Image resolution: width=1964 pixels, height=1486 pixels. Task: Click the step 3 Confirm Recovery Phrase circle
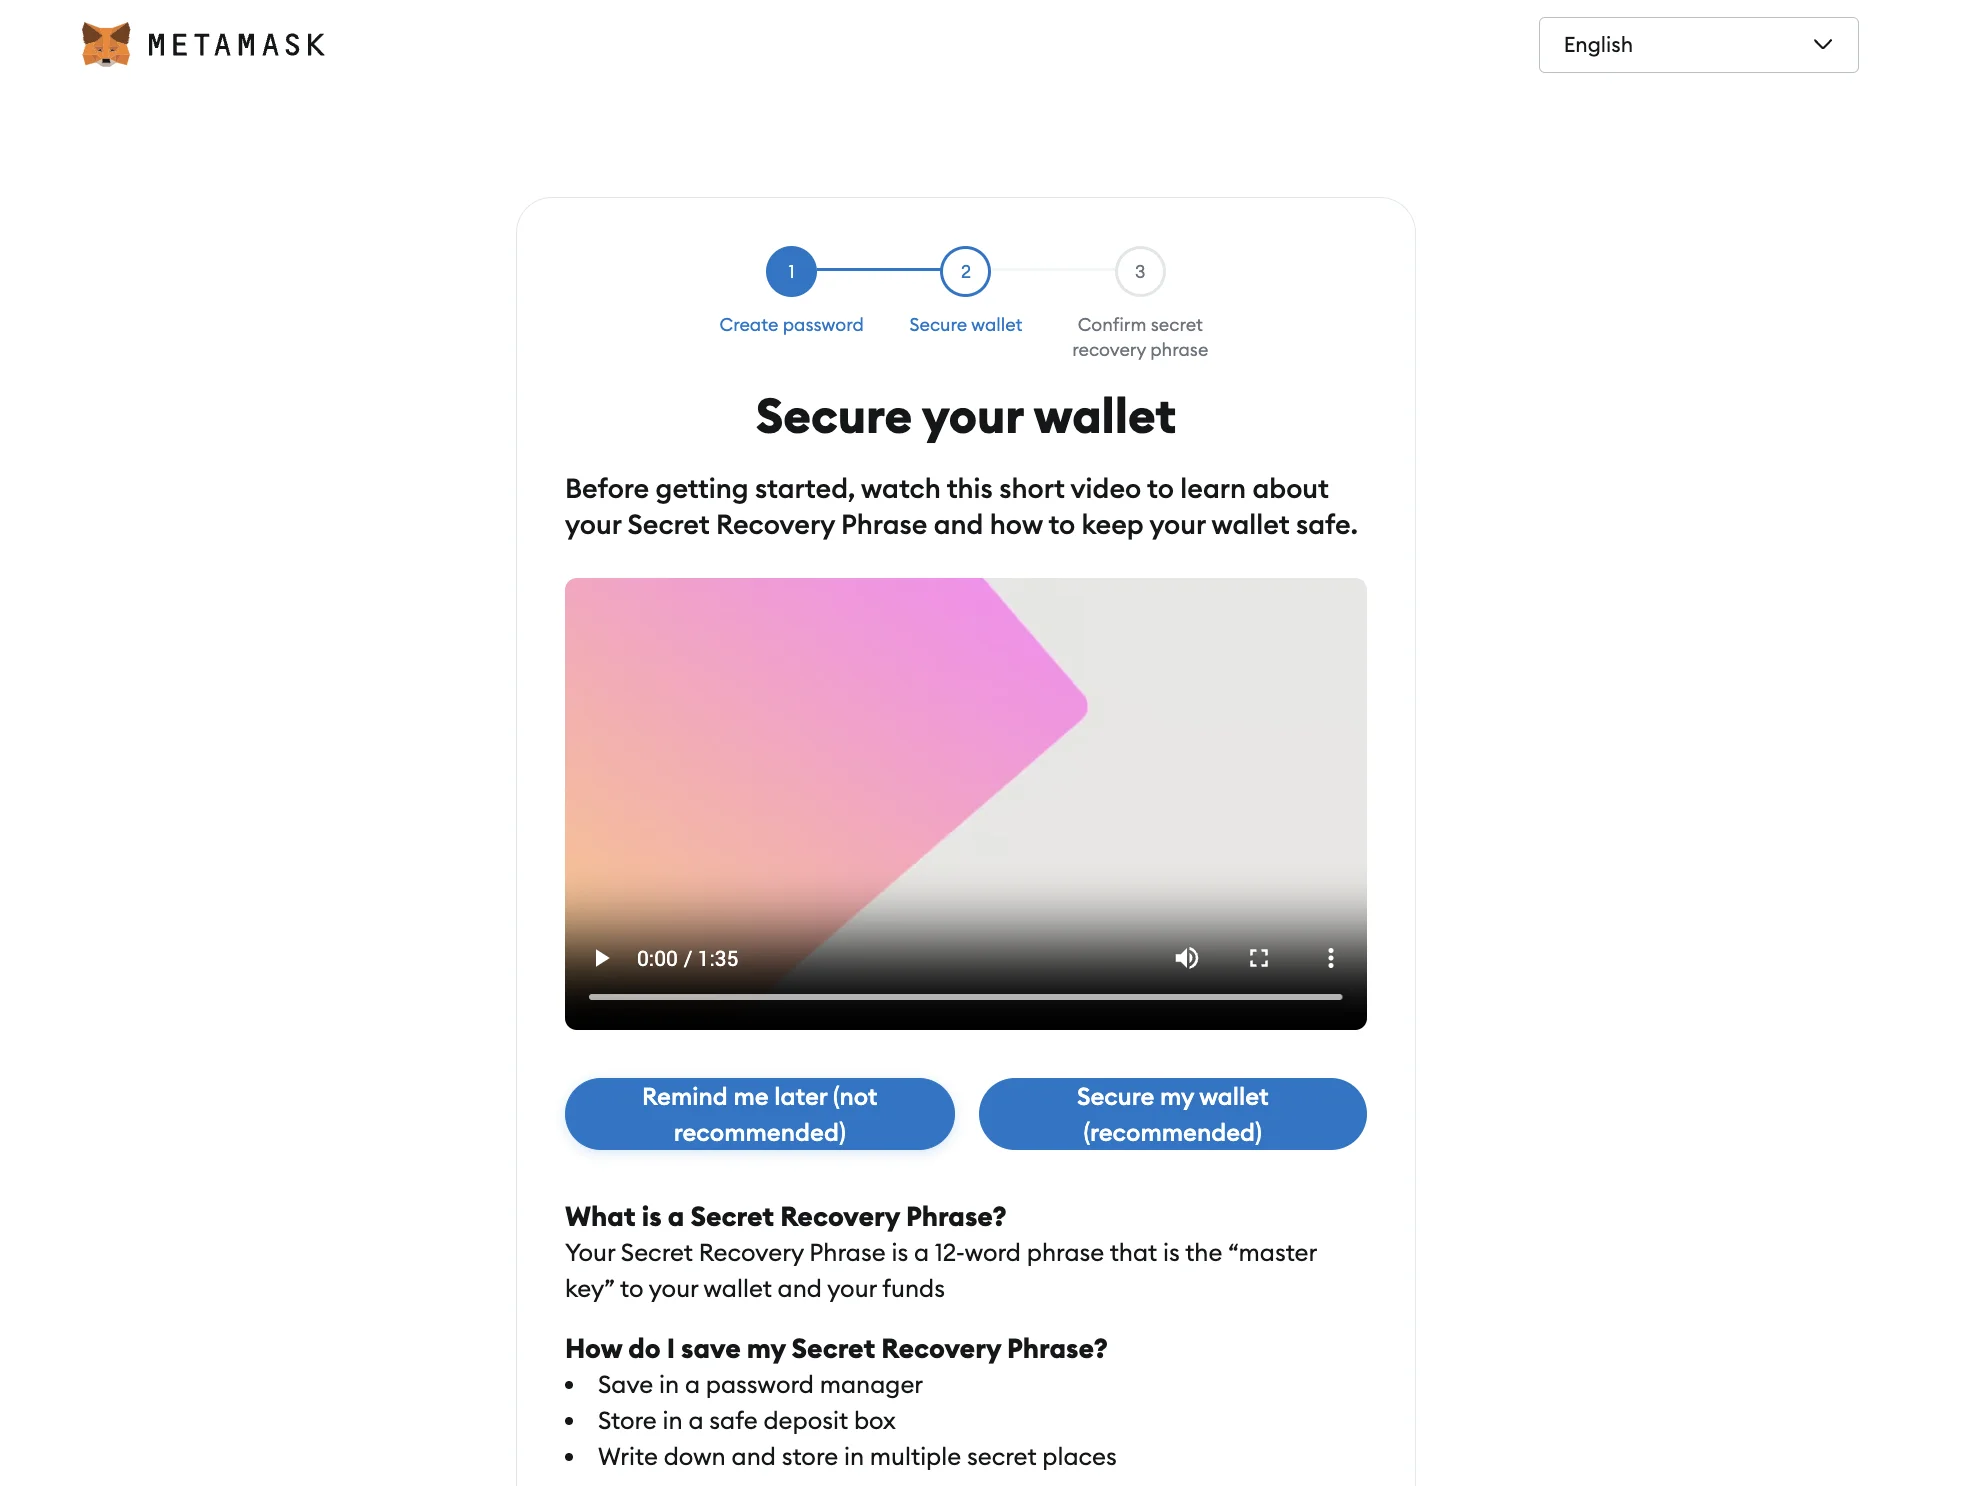[1140, 270]
